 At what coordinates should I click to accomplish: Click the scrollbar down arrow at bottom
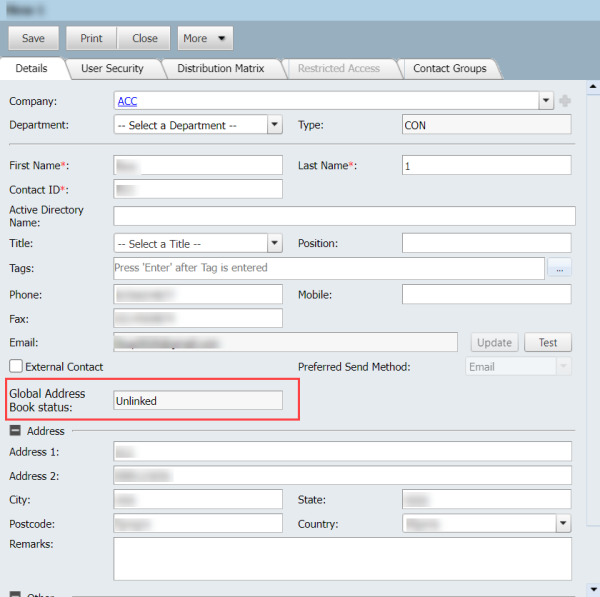(592, 589)
